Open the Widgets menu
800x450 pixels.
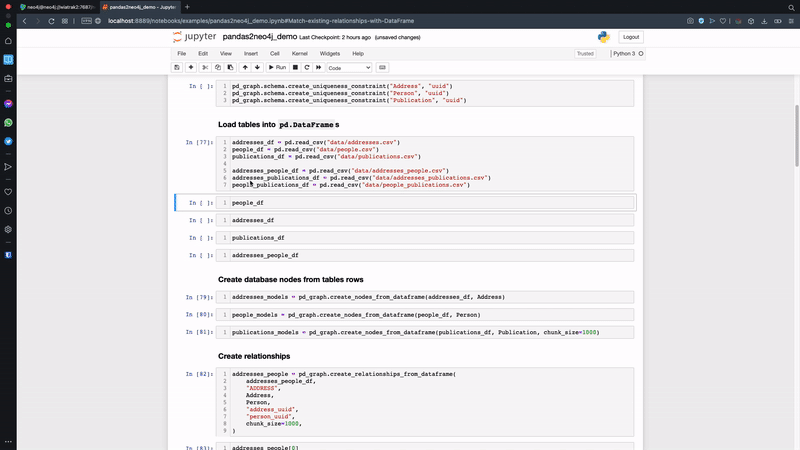pyautogui.click(x=329, y=53)
